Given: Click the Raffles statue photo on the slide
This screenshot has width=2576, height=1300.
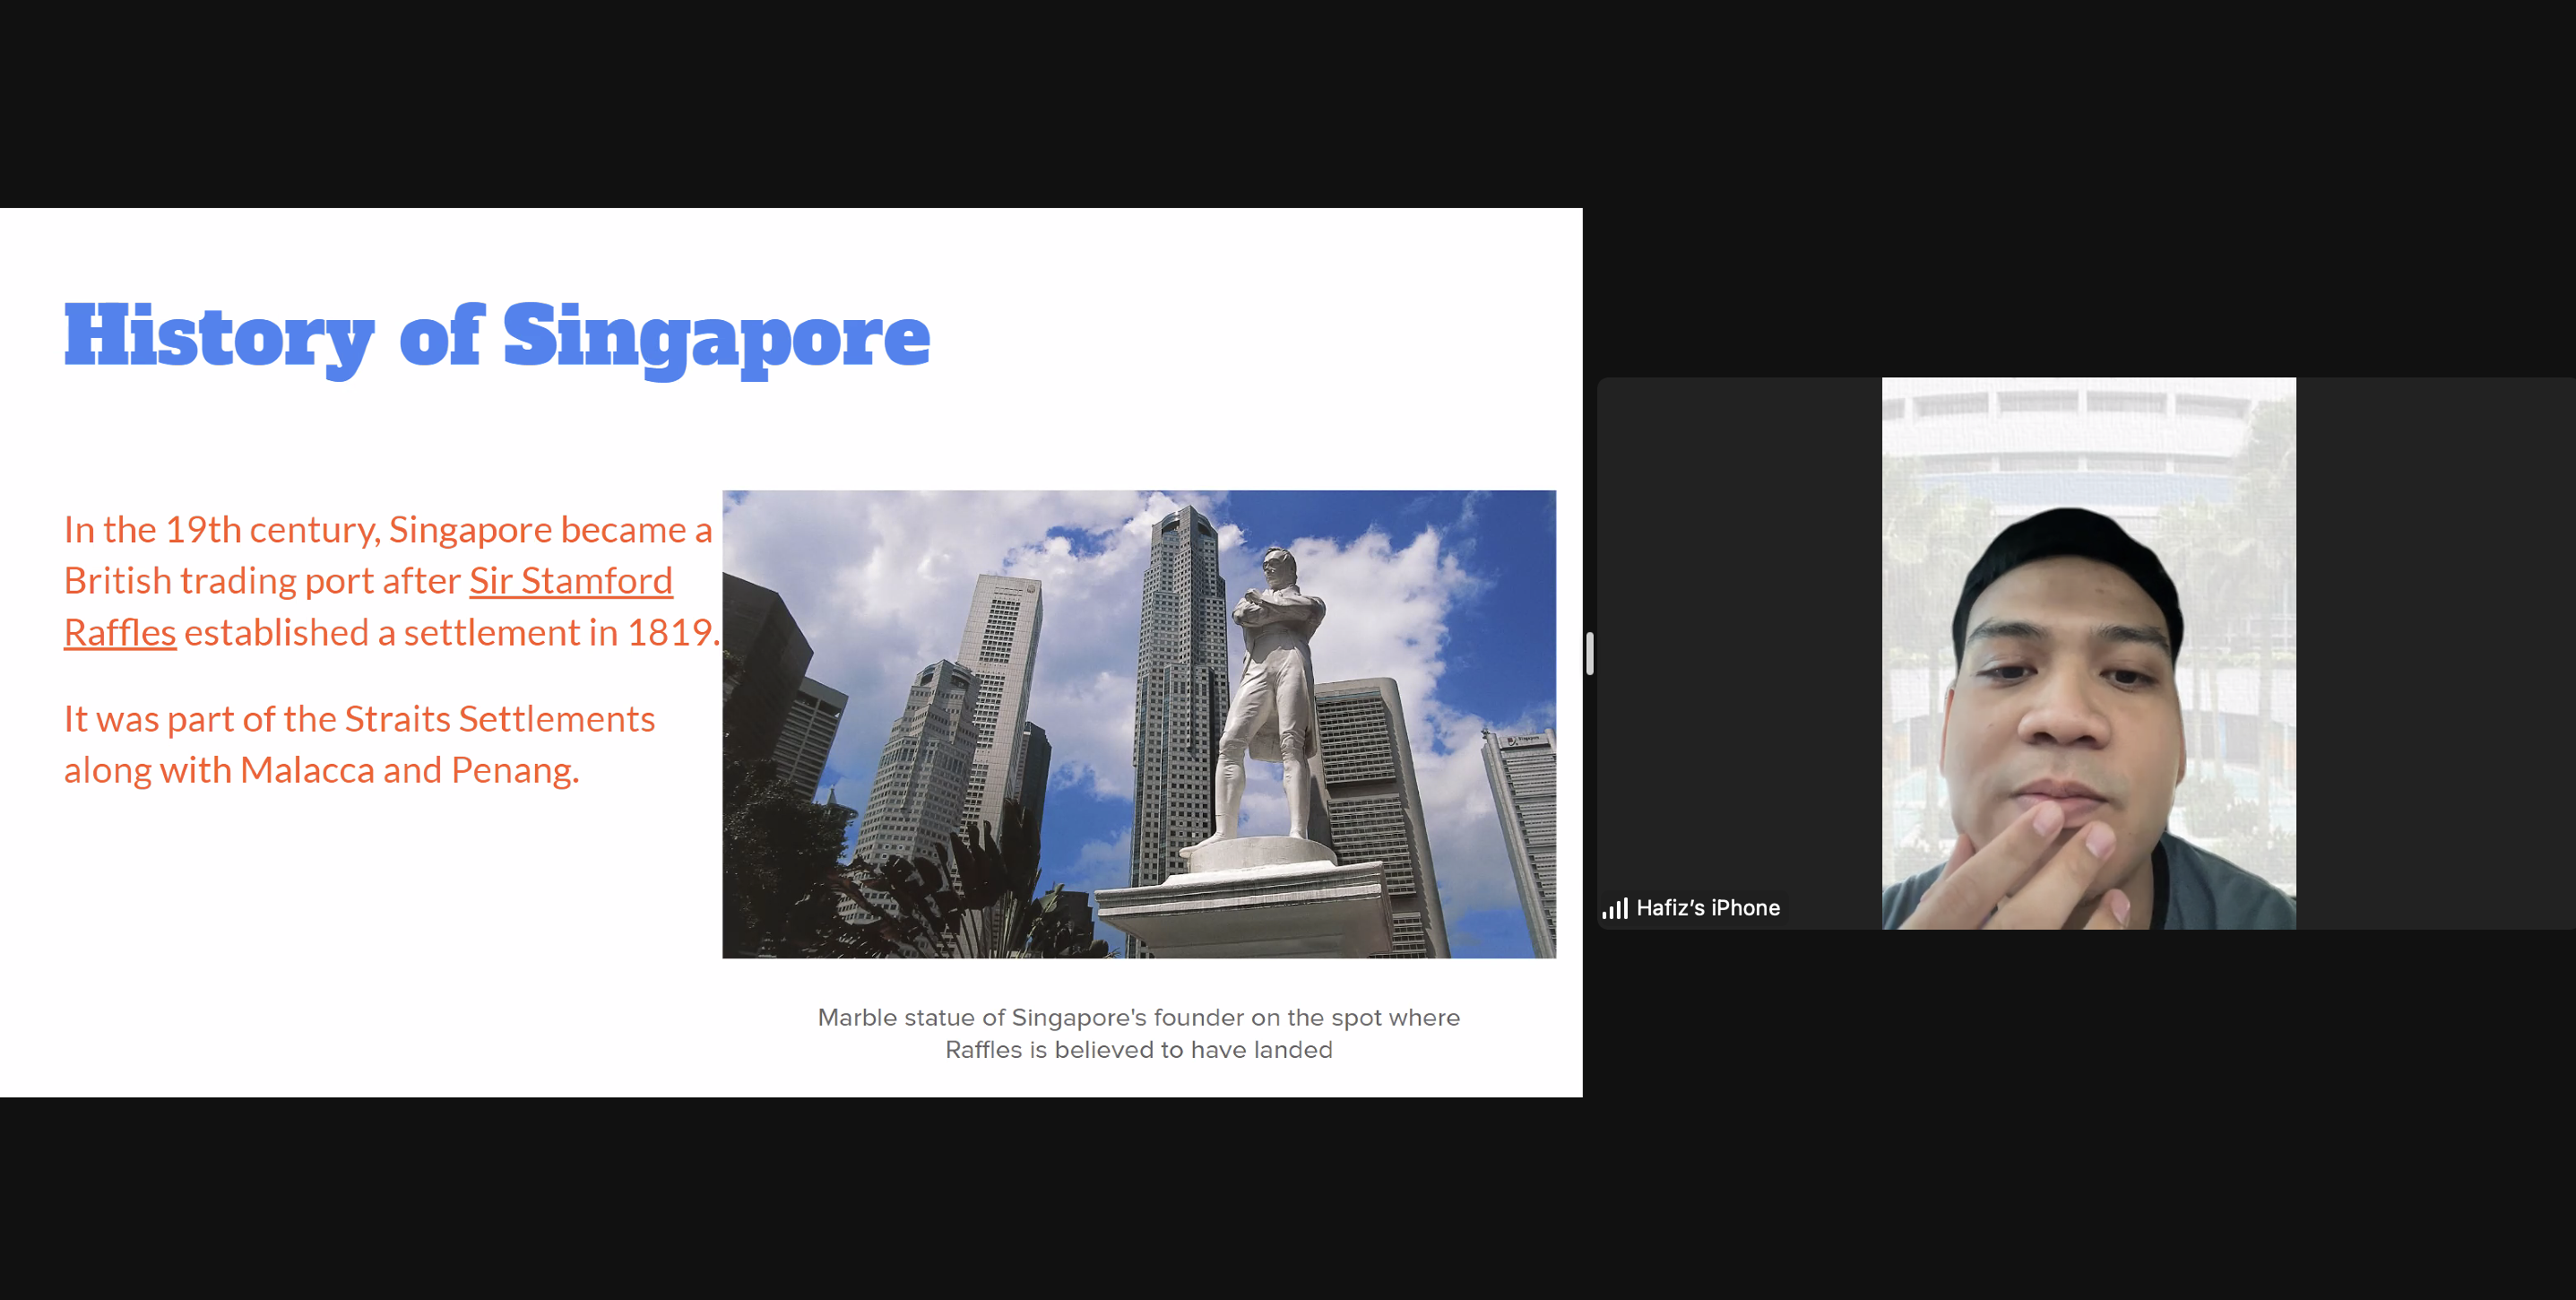Looking at the screenshot, I should [1139, 724].
